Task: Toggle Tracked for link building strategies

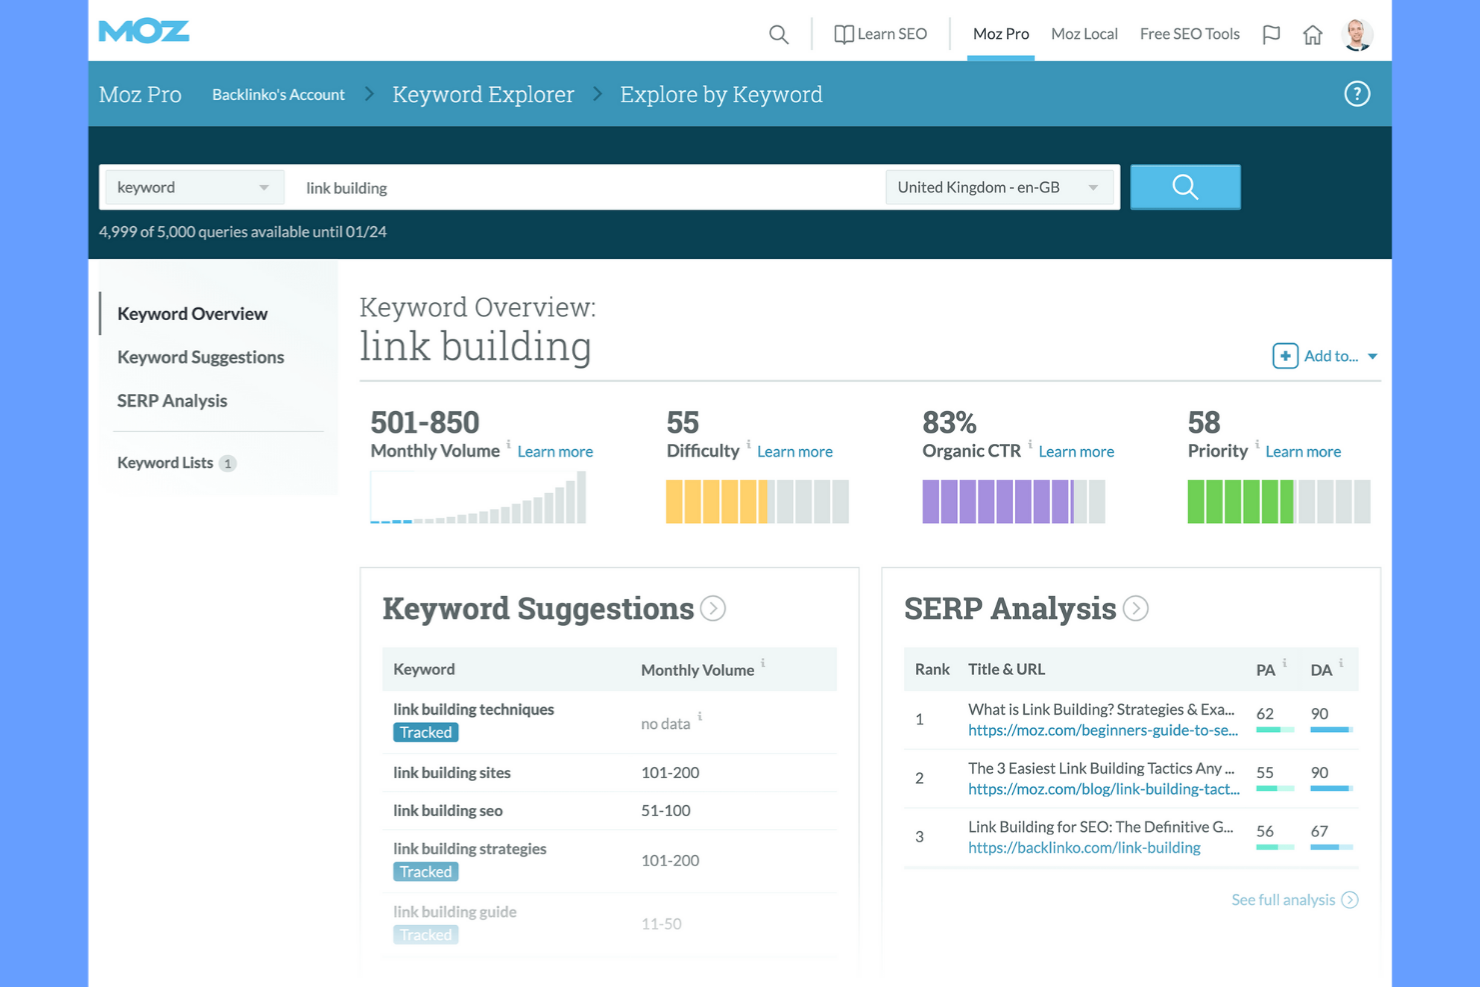Action: 425,871
